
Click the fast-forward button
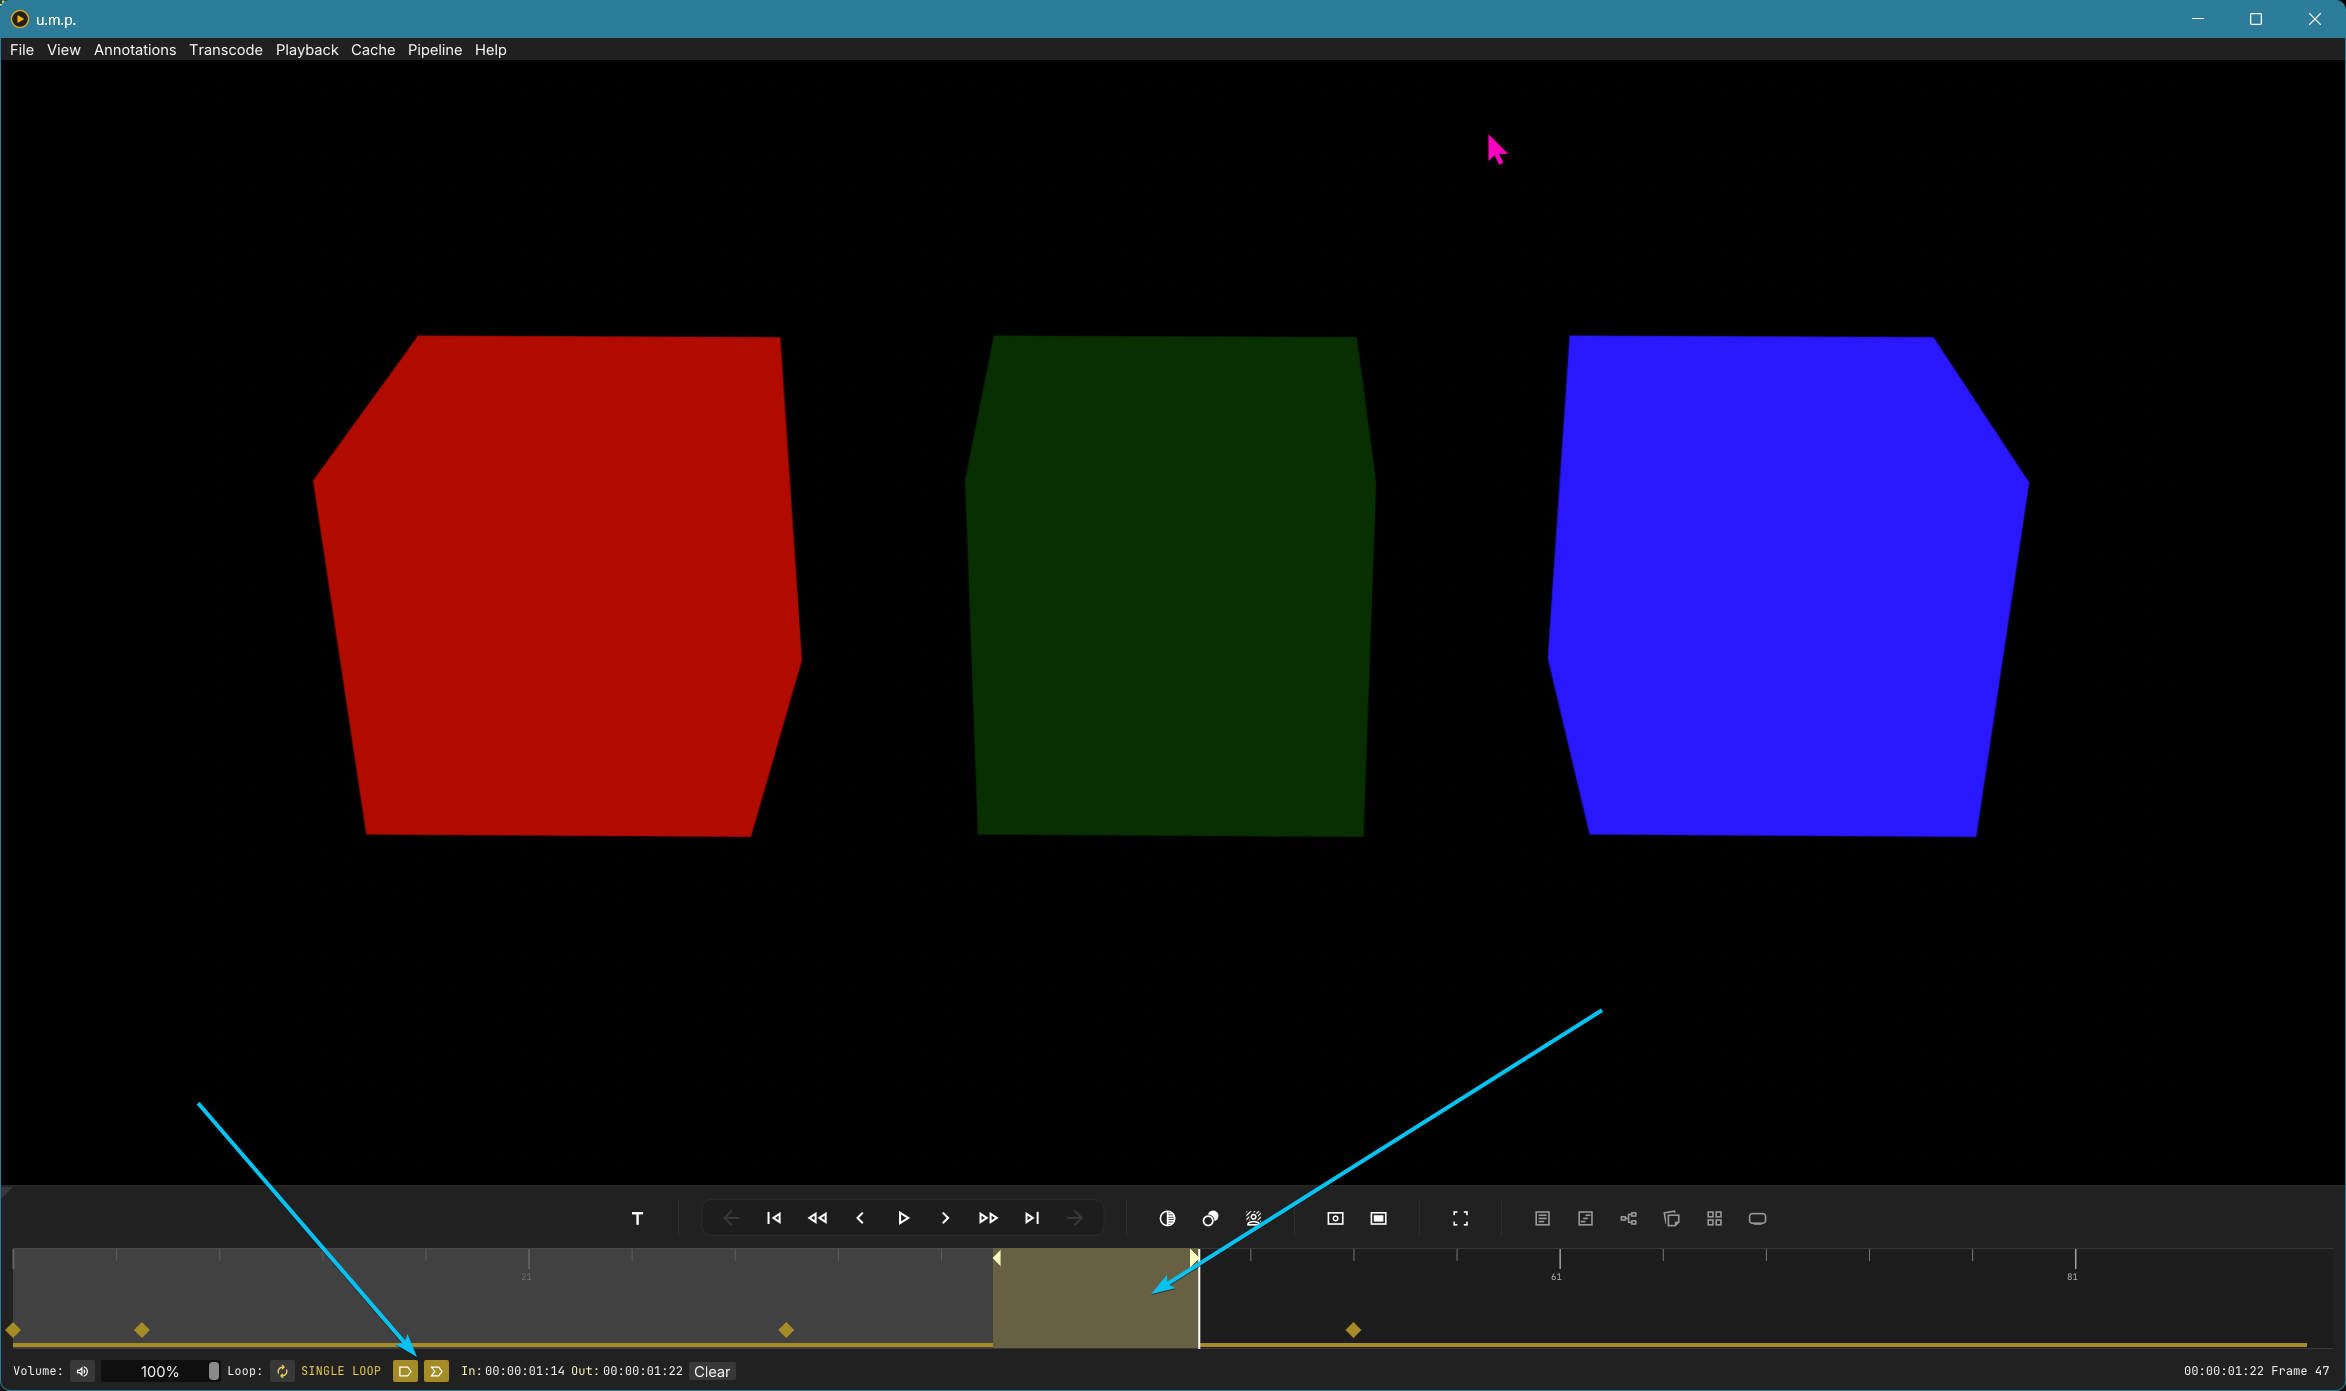988,1218
